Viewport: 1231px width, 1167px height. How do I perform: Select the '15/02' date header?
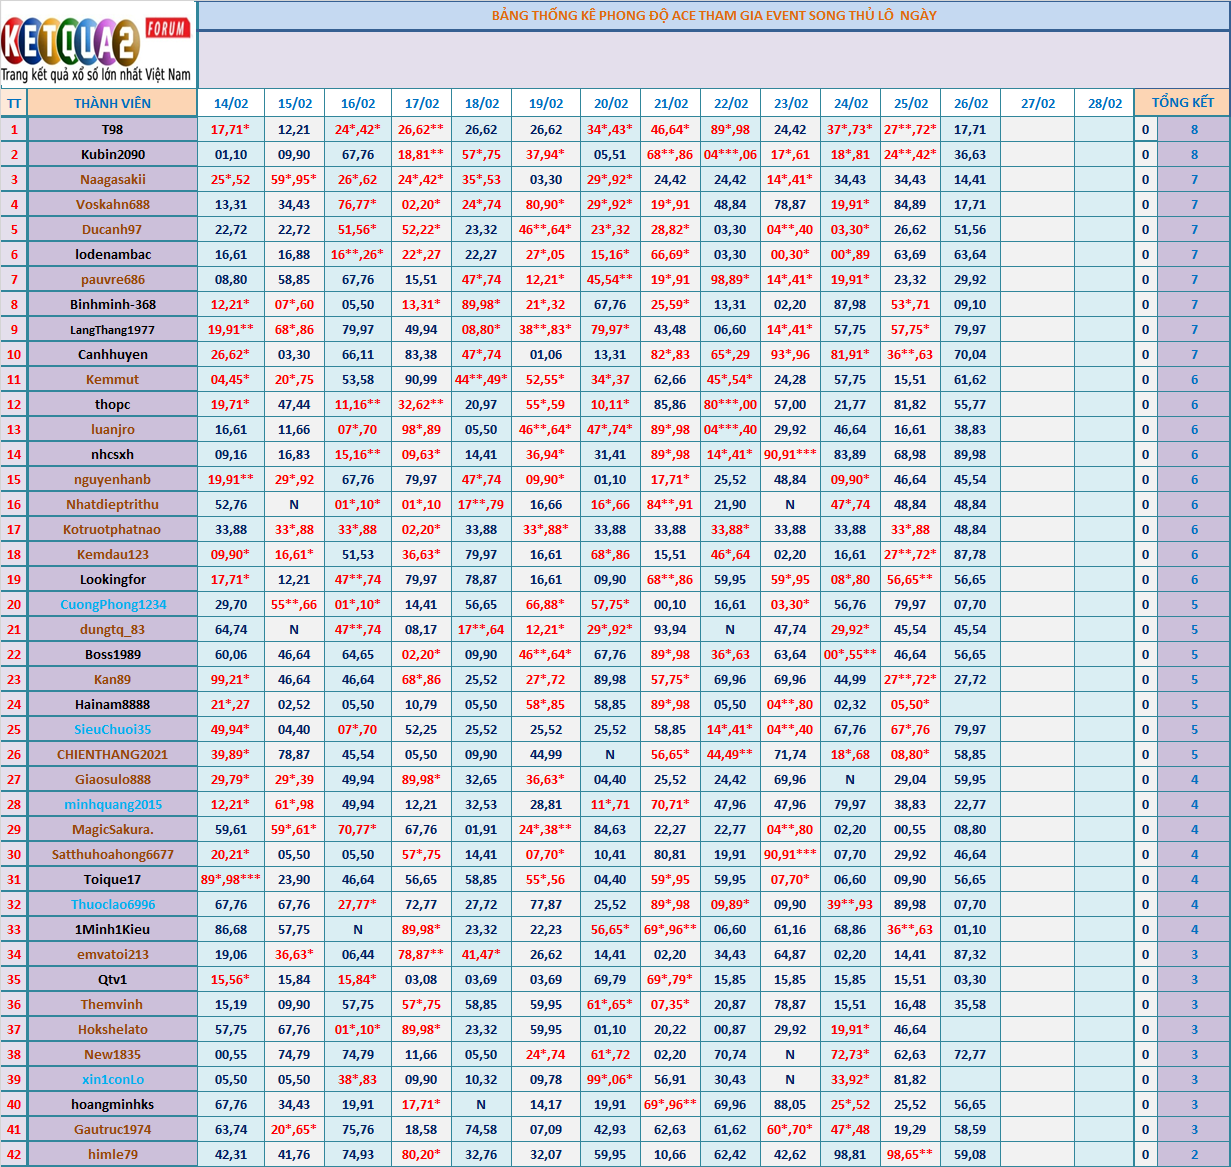tap(294, 103)
